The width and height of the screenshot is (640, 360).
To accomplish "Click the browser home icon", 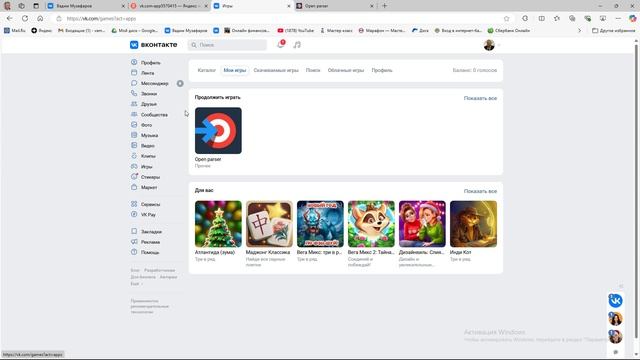I will click(40, 18).
